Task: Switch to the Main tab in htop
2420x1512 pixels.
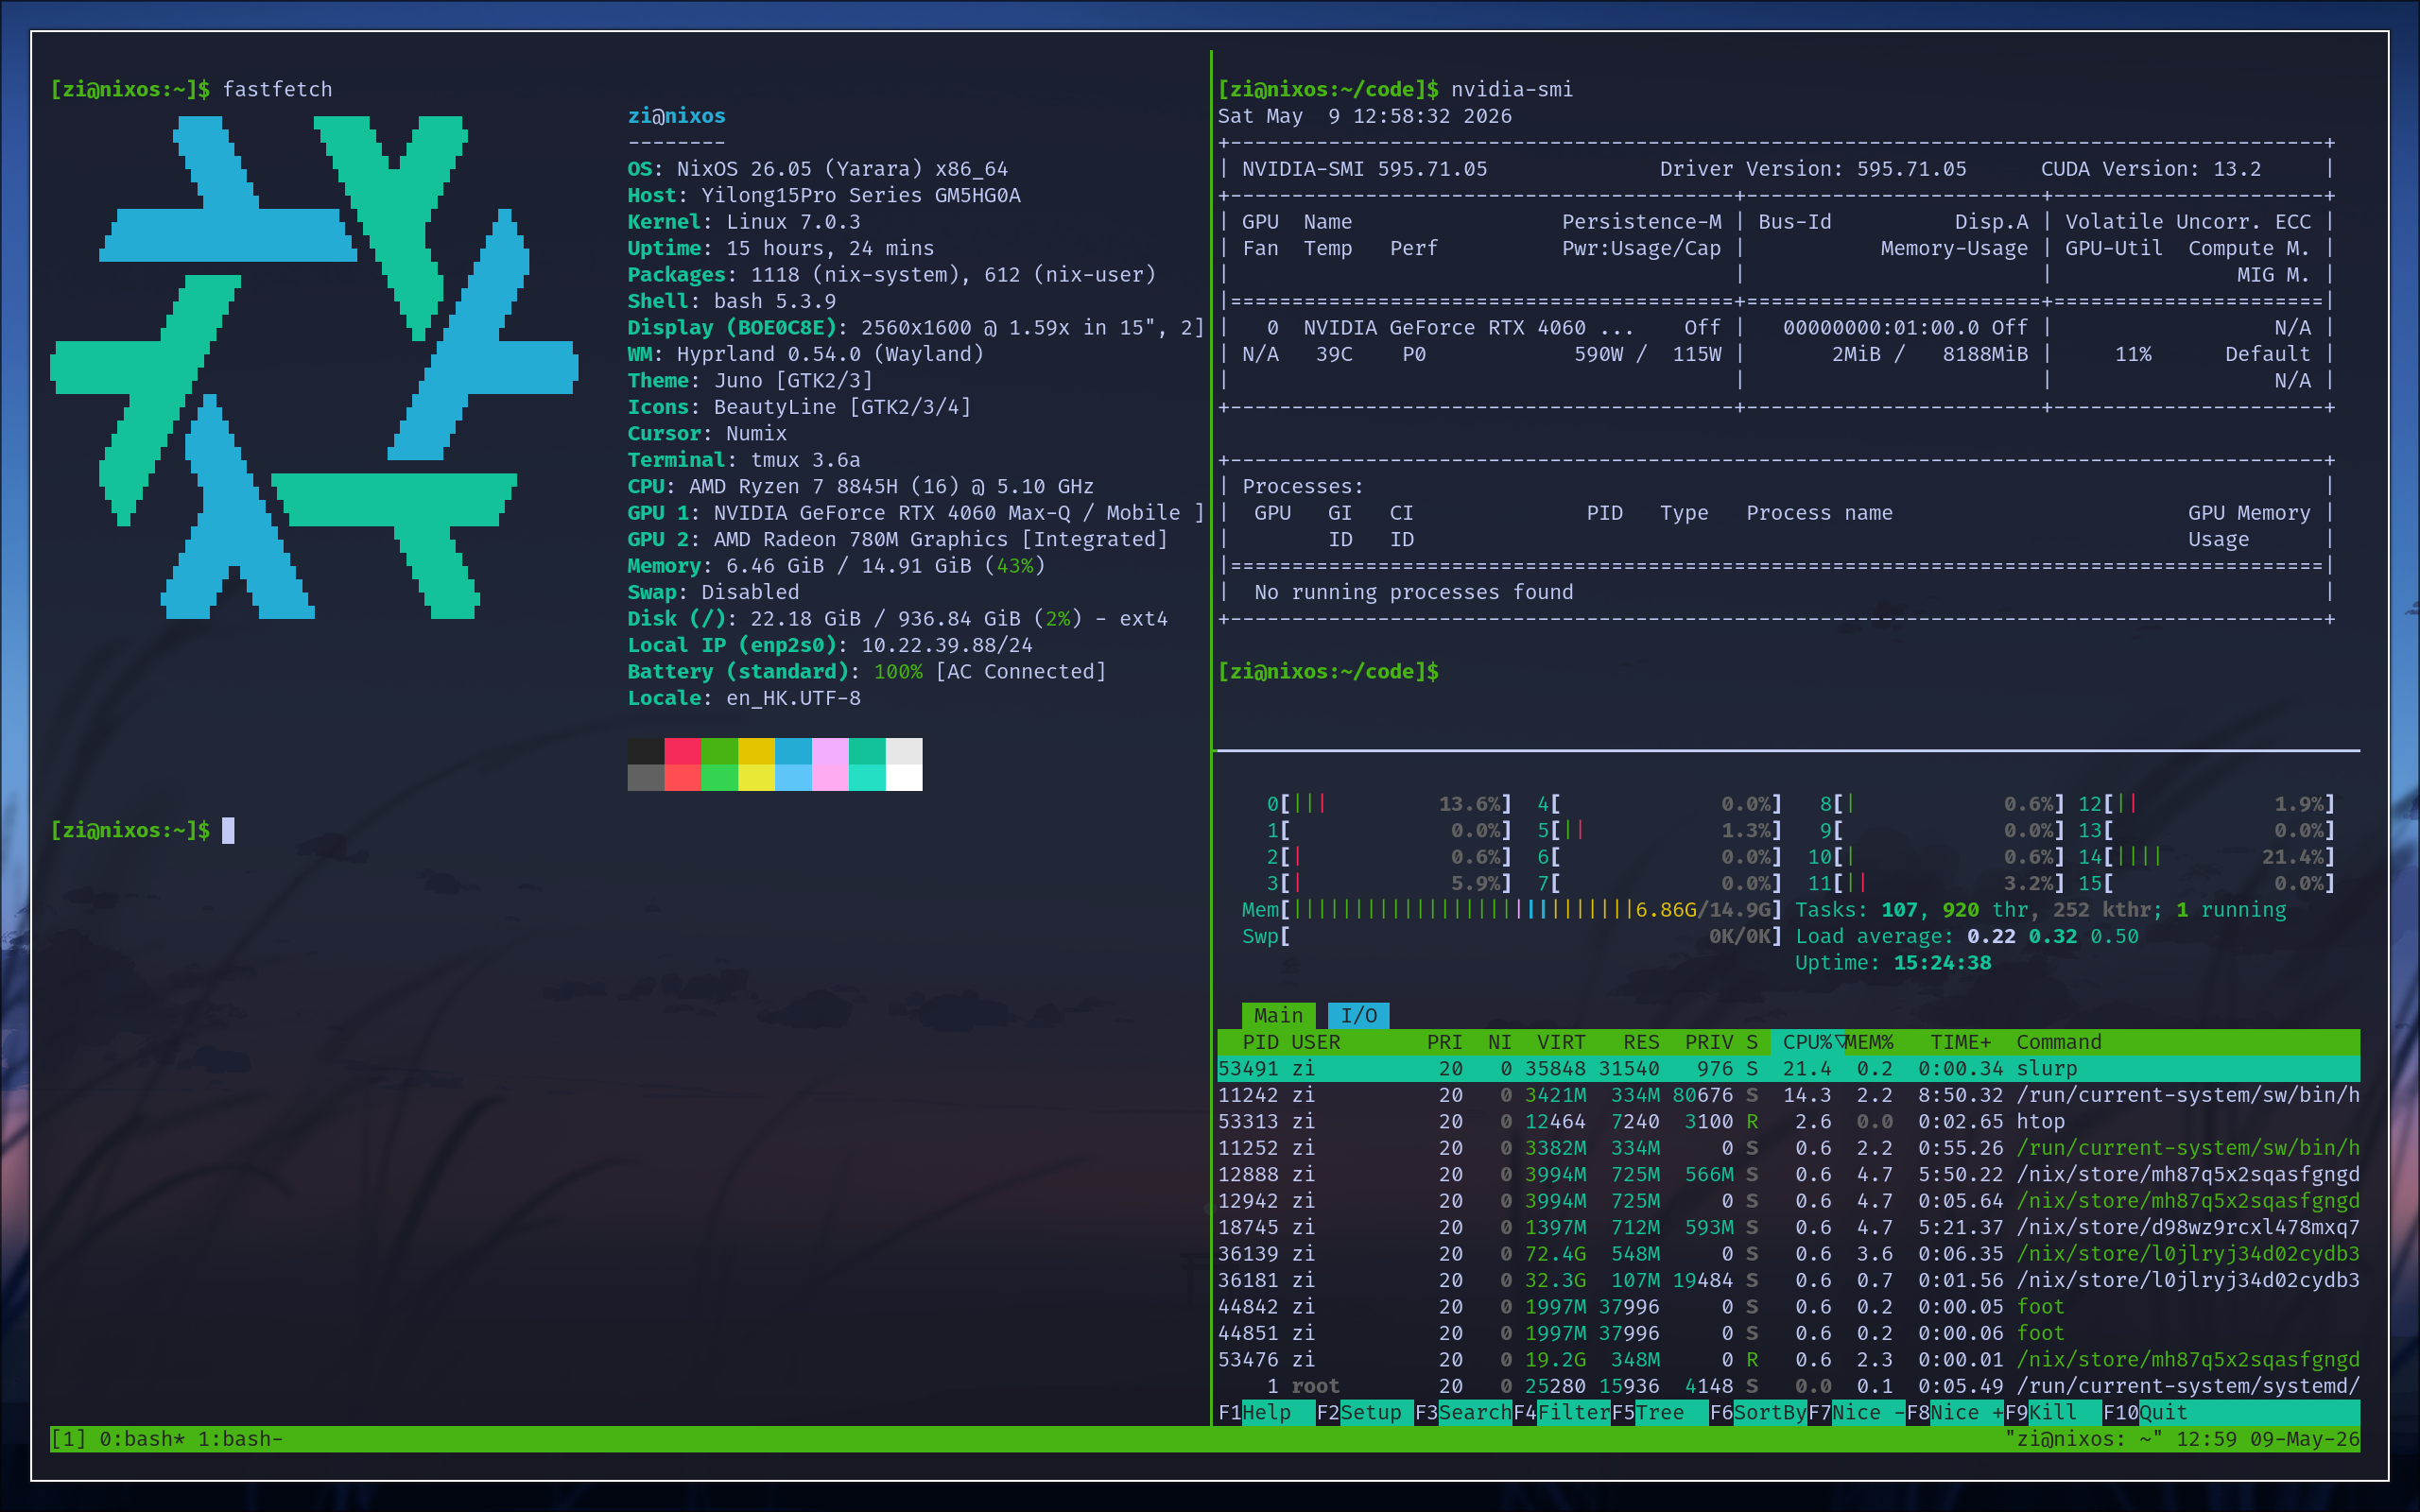Action: (x=1278, y=1015)
